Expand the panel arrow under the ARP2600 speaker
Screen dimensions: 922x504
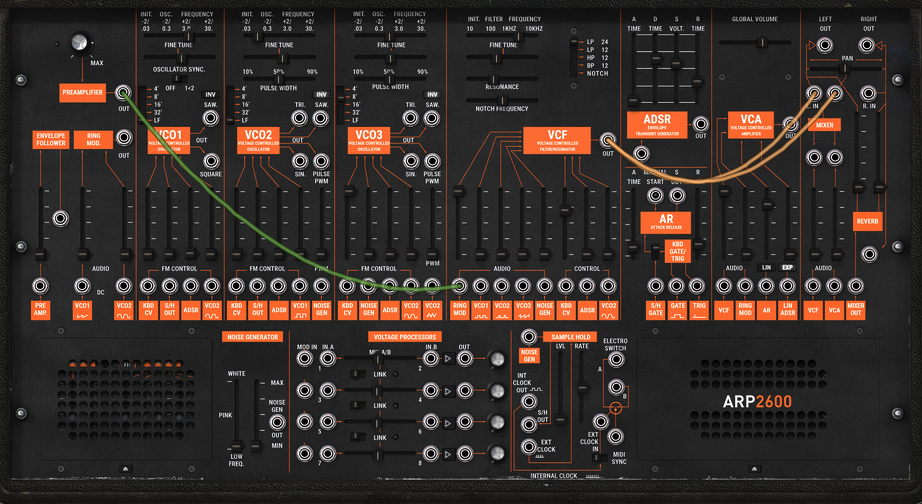[754, 469]
